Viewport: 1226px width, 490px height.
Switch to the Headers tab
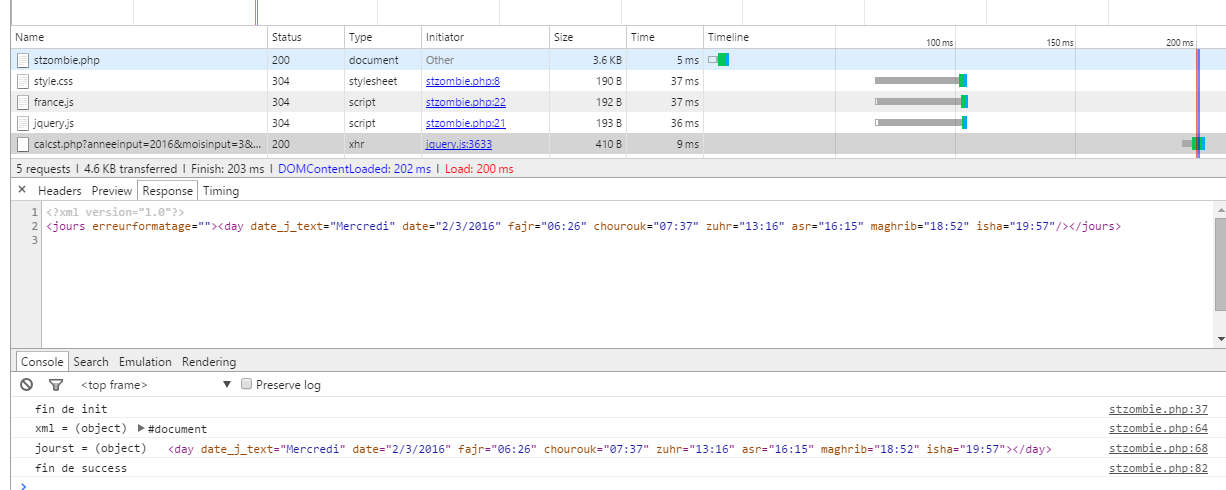coord(60,191)
